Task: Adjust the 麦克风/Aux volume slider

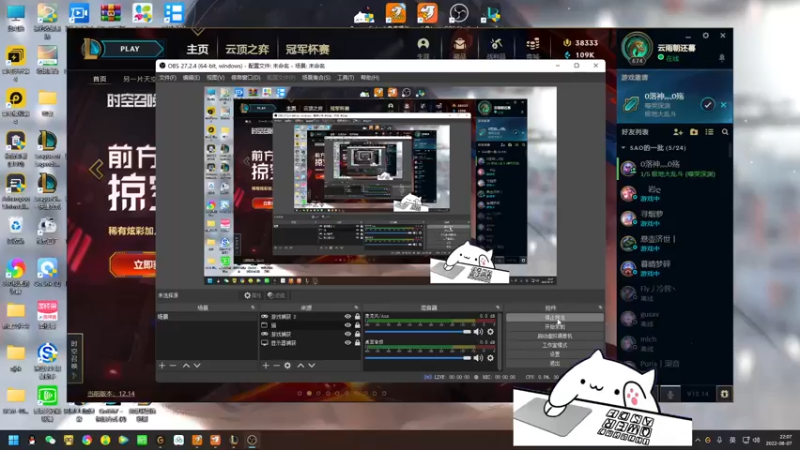Action: (x=418, y=332)
